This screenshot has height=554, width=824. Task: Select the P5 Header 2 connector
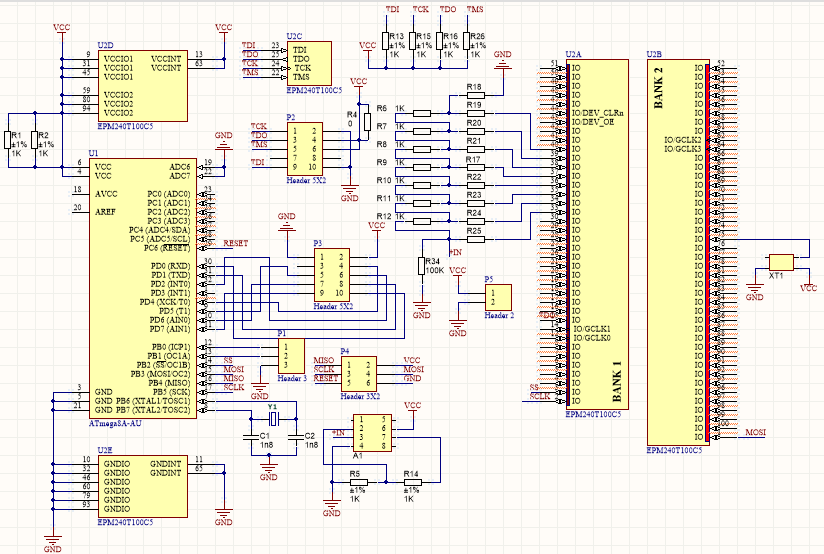coord(498,297)
